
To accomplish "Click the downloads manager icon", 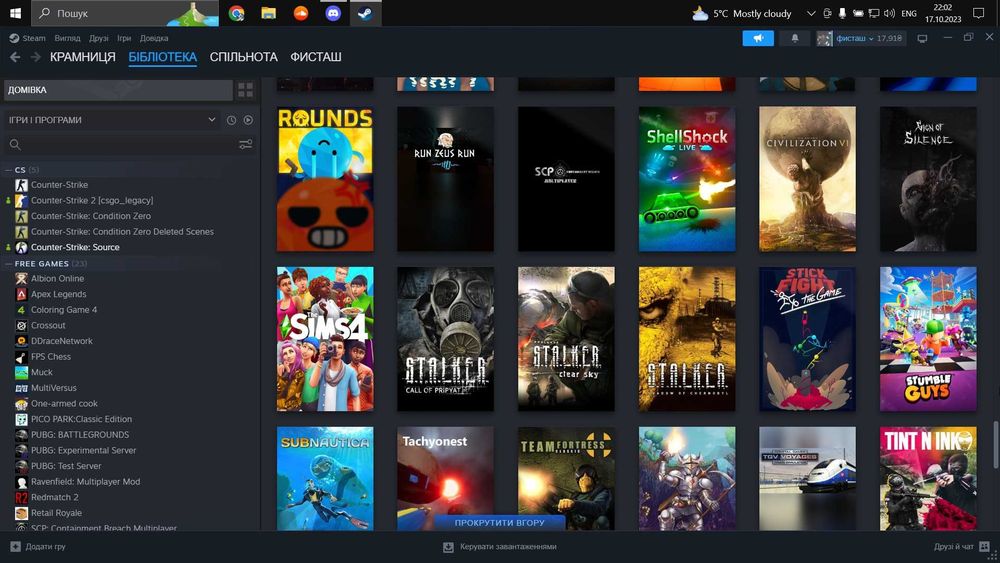I will [448, 546].
